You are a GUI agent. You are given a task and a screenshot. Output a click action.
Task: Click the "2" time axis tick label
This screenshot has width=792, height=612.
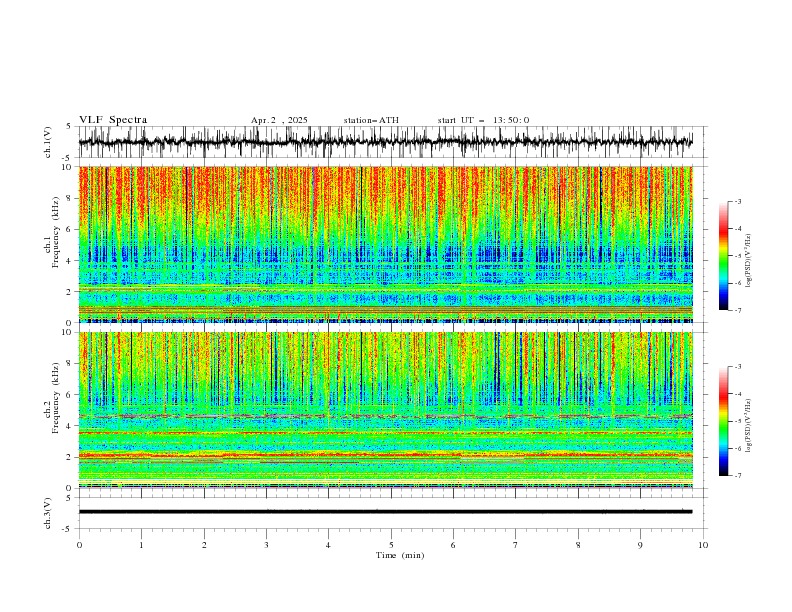coord(204,545)
